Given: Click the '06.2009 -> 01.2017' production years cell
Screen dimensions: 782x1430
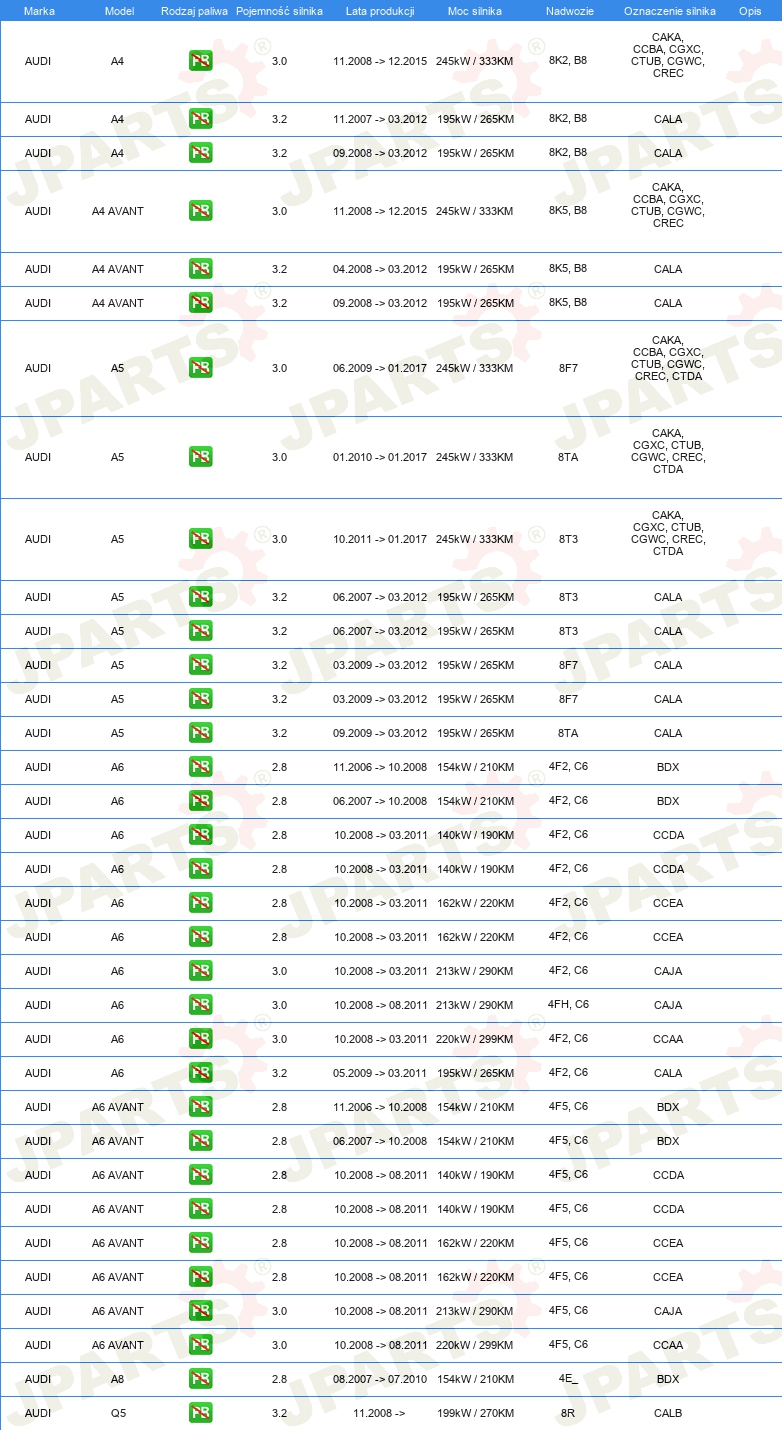Looking at the screenshot, I should point(380,368).
